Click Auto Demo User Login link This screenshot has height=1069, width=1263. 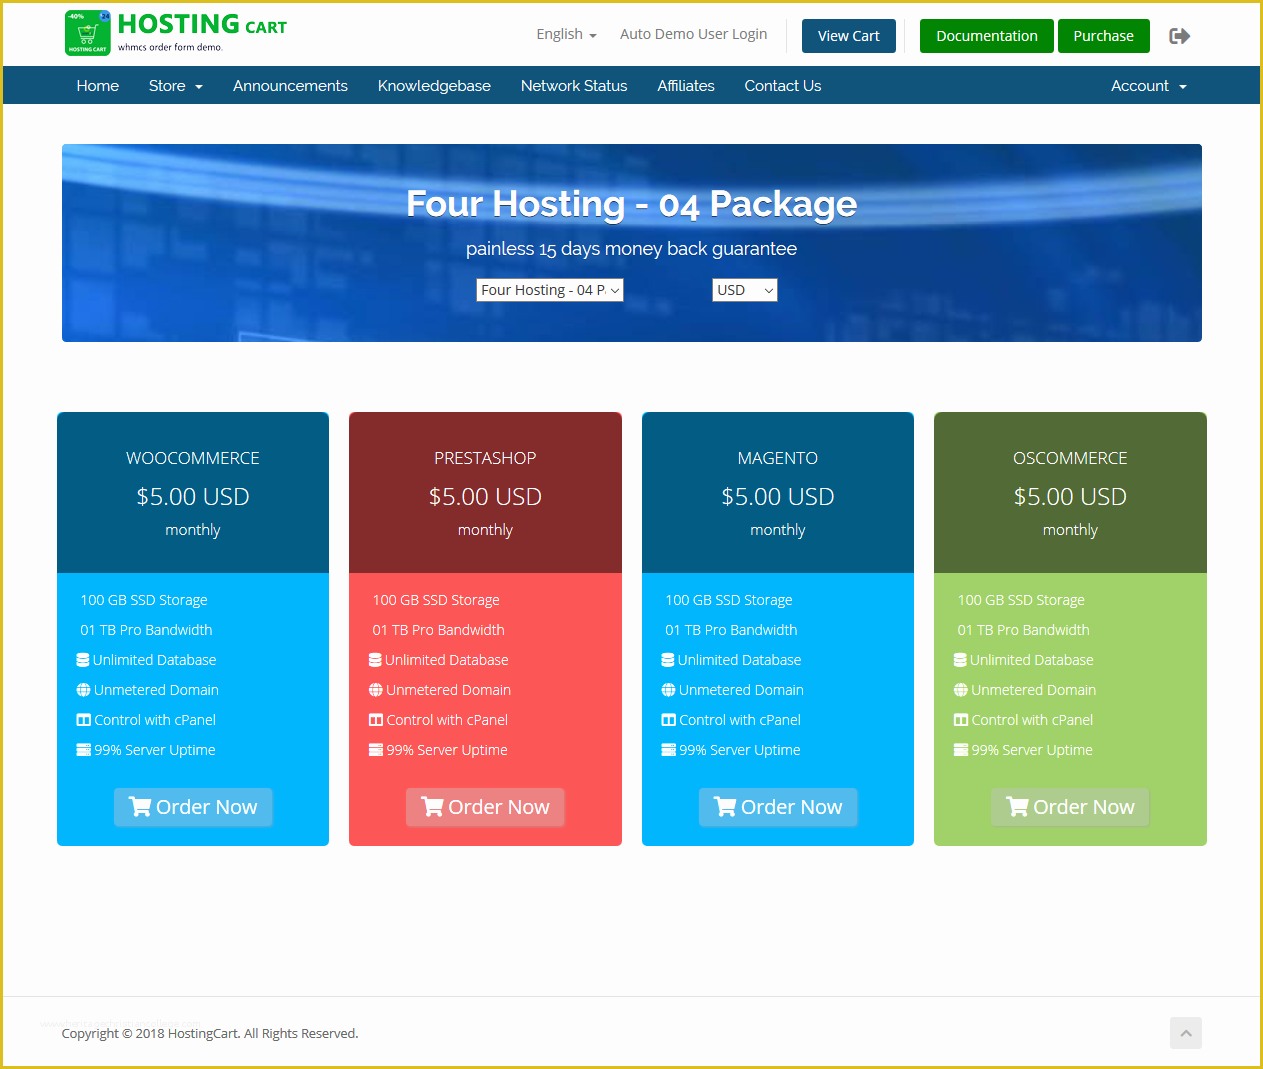point(694,34)
